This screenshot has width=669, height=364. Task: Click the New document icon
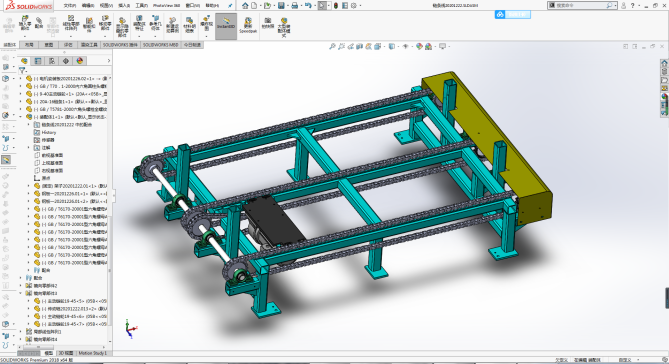pyautogui.click(x=254, y=6)
